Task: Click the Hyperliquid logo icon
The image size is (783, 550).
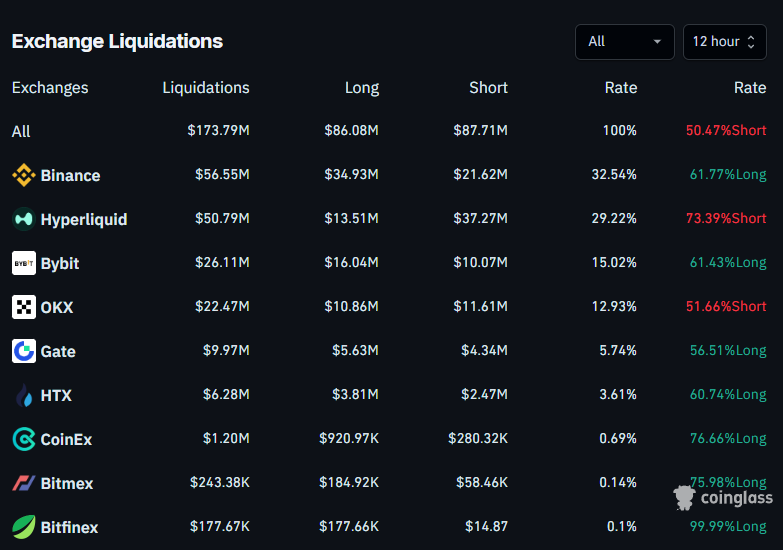Action: [23, 220]
